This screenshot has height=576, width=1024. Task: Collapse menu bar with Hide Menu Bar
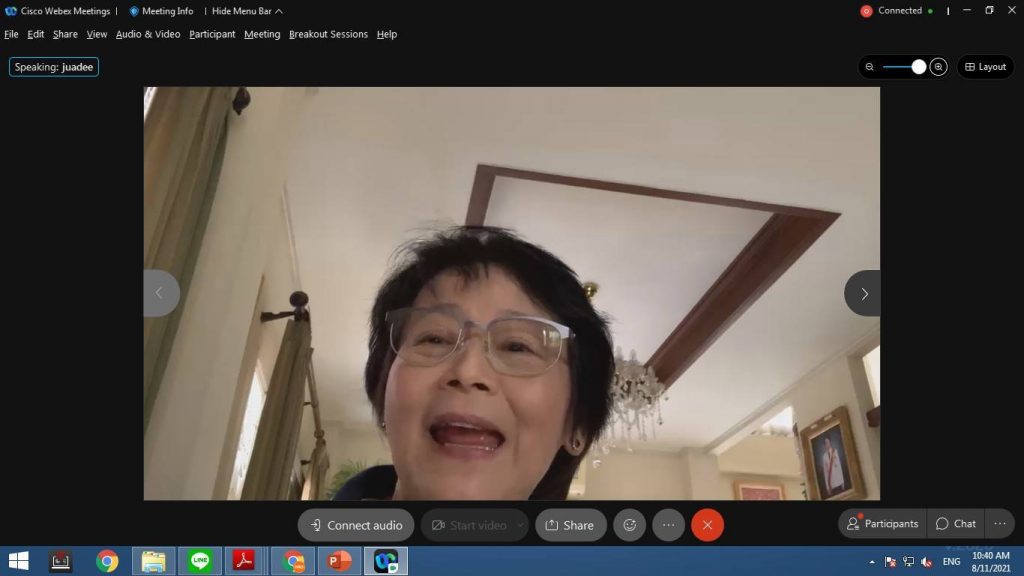click(x=247, y=11)
